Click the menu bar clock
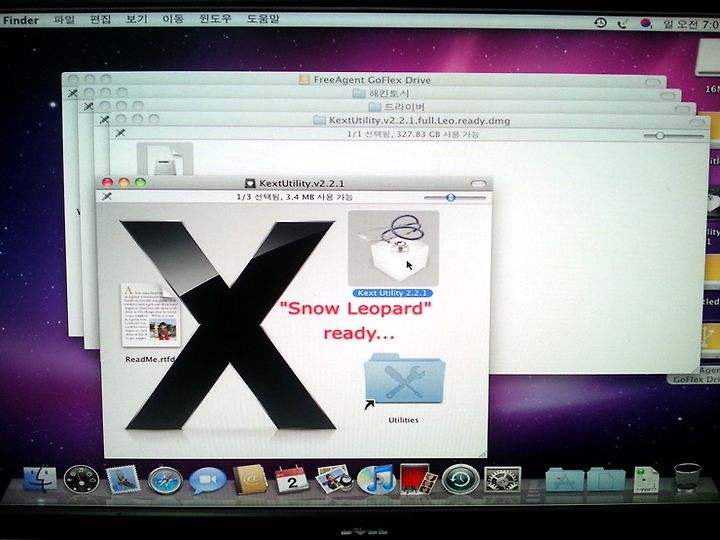Screen dimensions: 720x540 (x=691, y=23)
